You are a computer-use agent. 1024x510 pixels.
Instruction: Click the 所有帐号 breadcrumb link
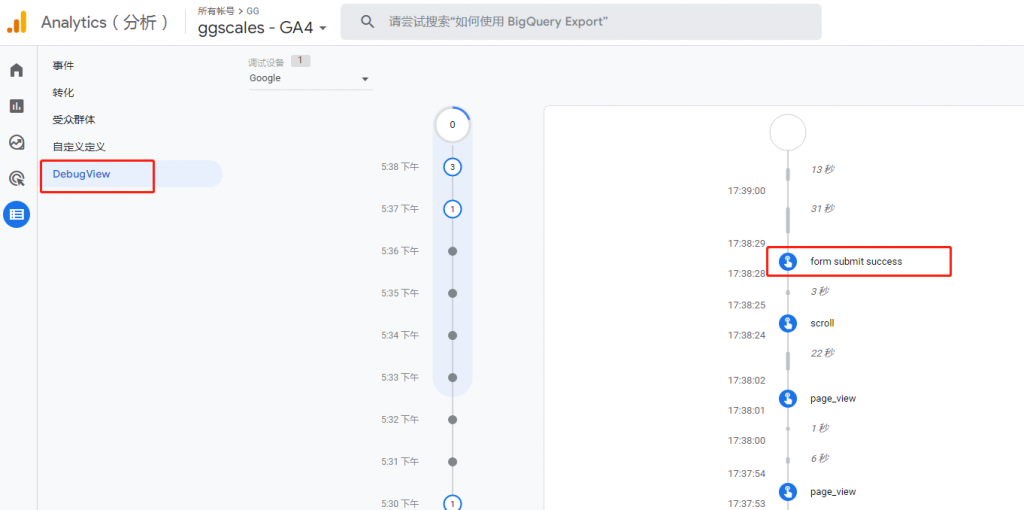click(x=216, y=11)
